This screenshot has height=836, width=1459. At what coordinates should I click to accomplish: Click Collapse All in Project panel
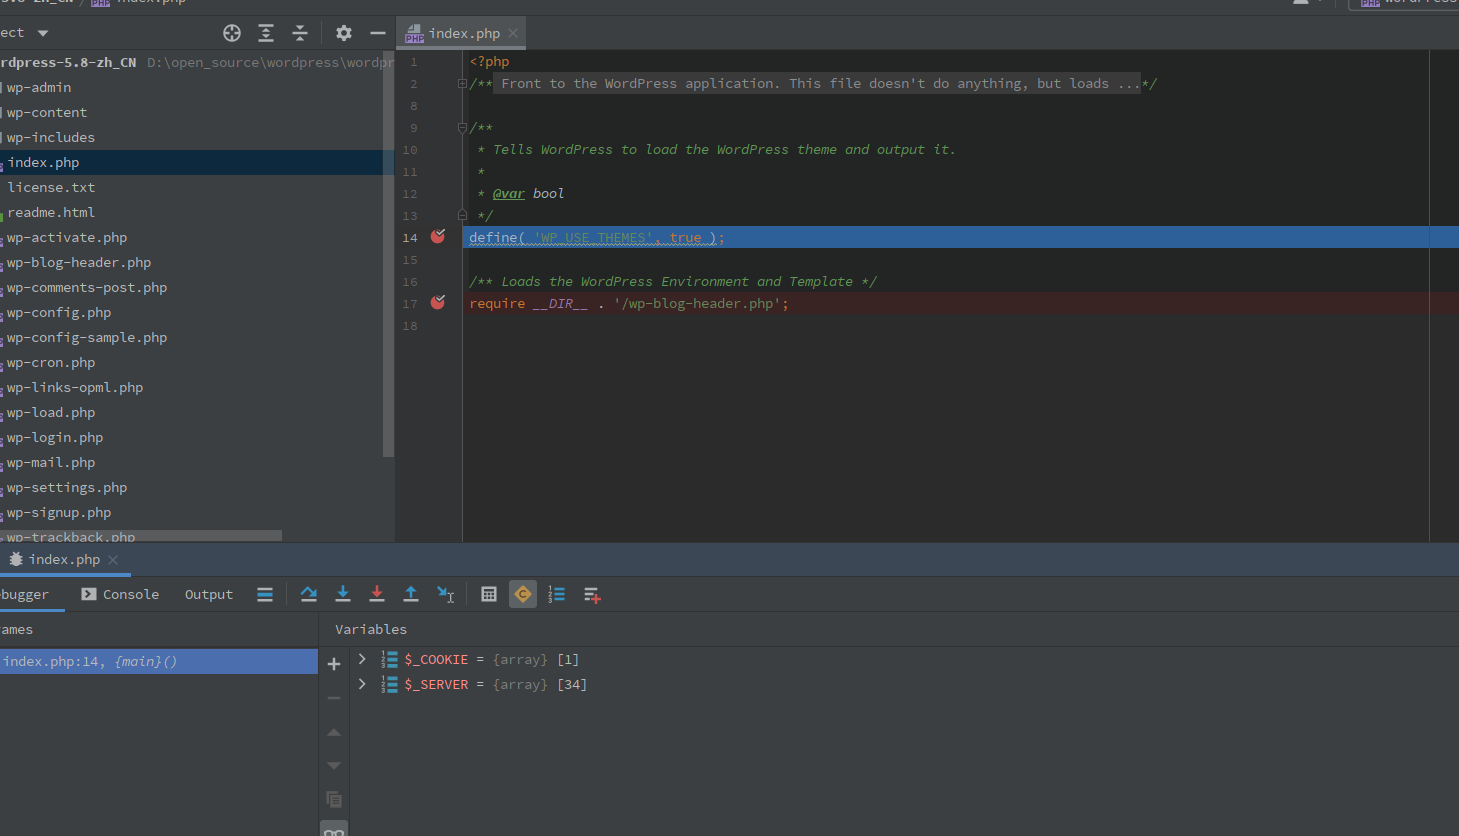click(300, 33)
